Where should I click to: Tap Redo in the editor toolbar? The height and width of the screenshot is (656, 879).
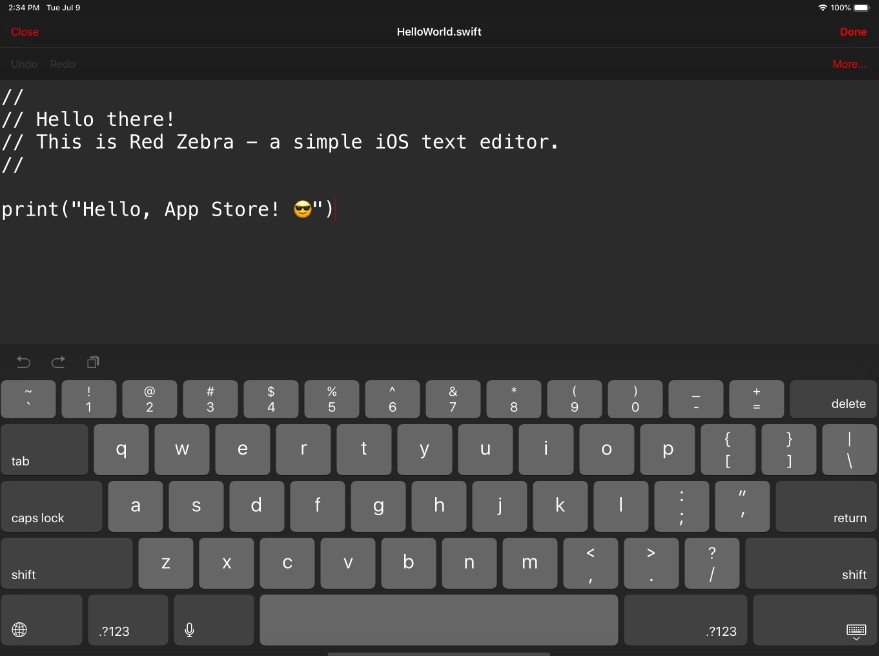pyautogui.click(x=62, y=64)
